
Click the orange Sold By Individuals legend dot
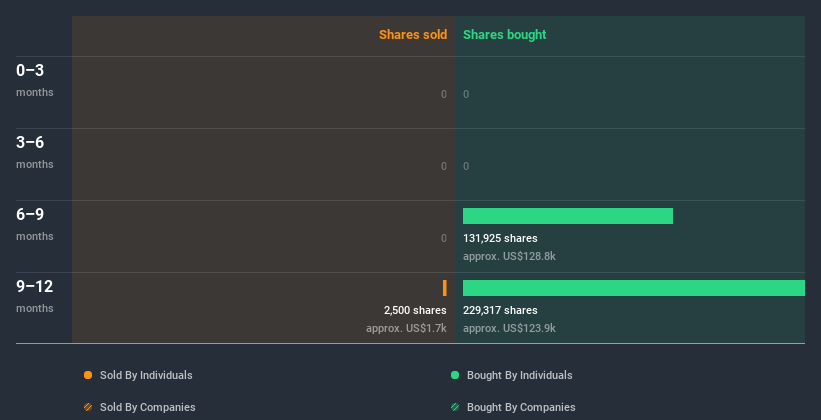88,375
